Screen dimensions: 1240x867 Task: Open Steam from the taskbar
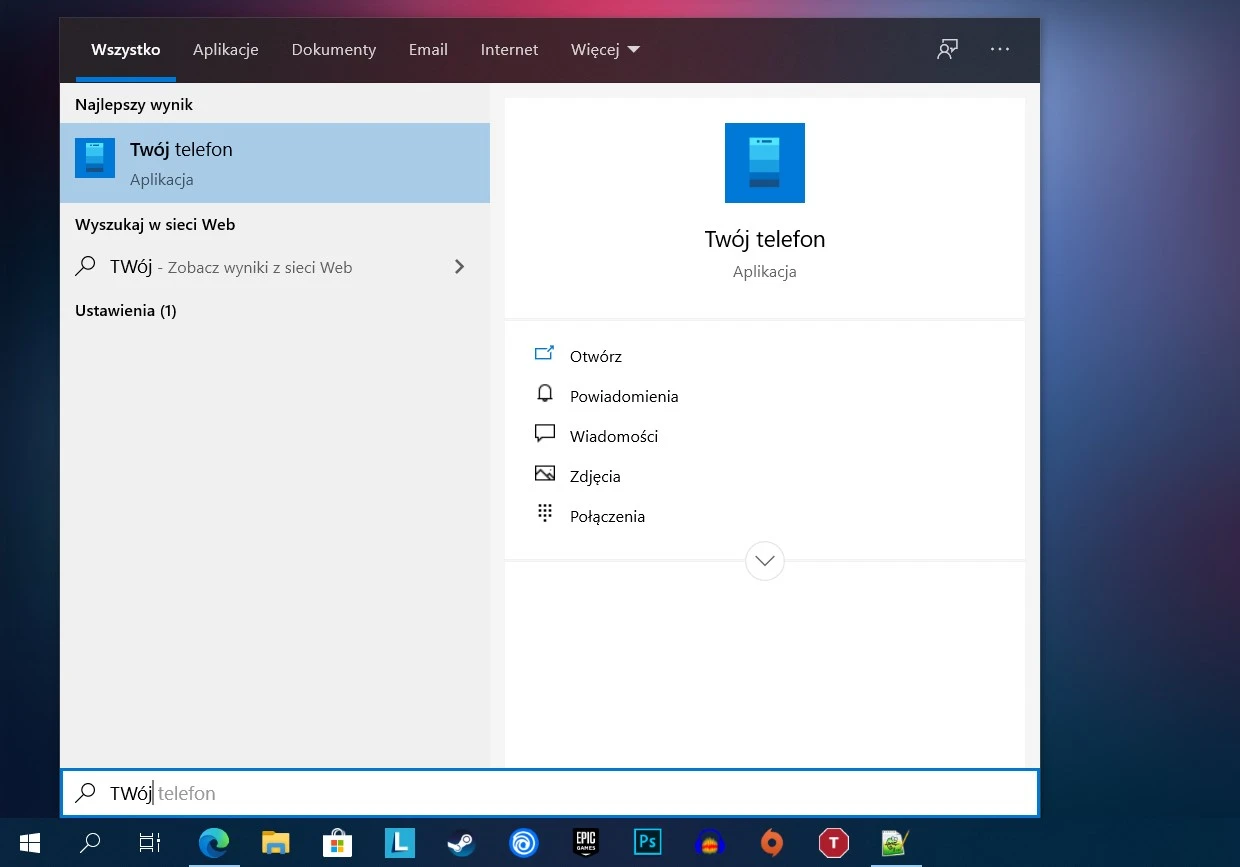(x=461, y=843)
